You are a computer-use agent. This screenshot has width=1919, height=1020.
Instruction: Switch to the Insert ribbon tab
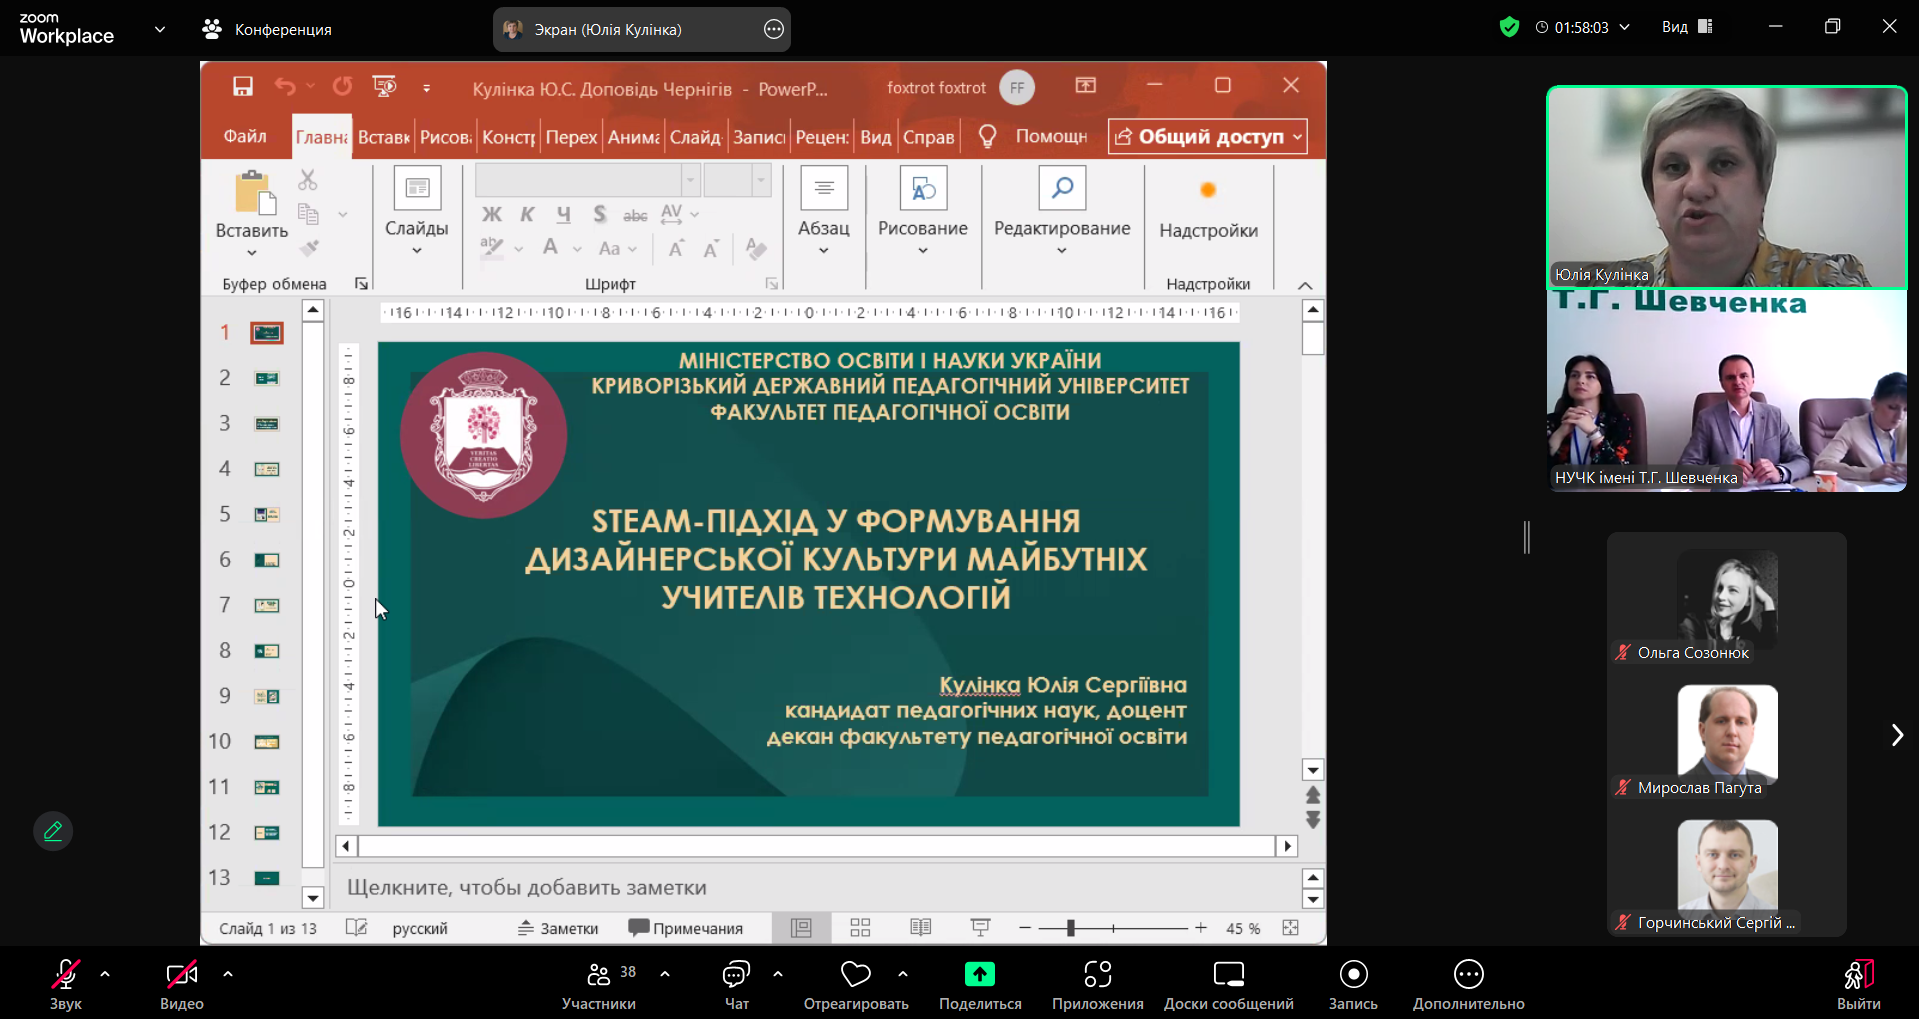(x=383, y=137)
